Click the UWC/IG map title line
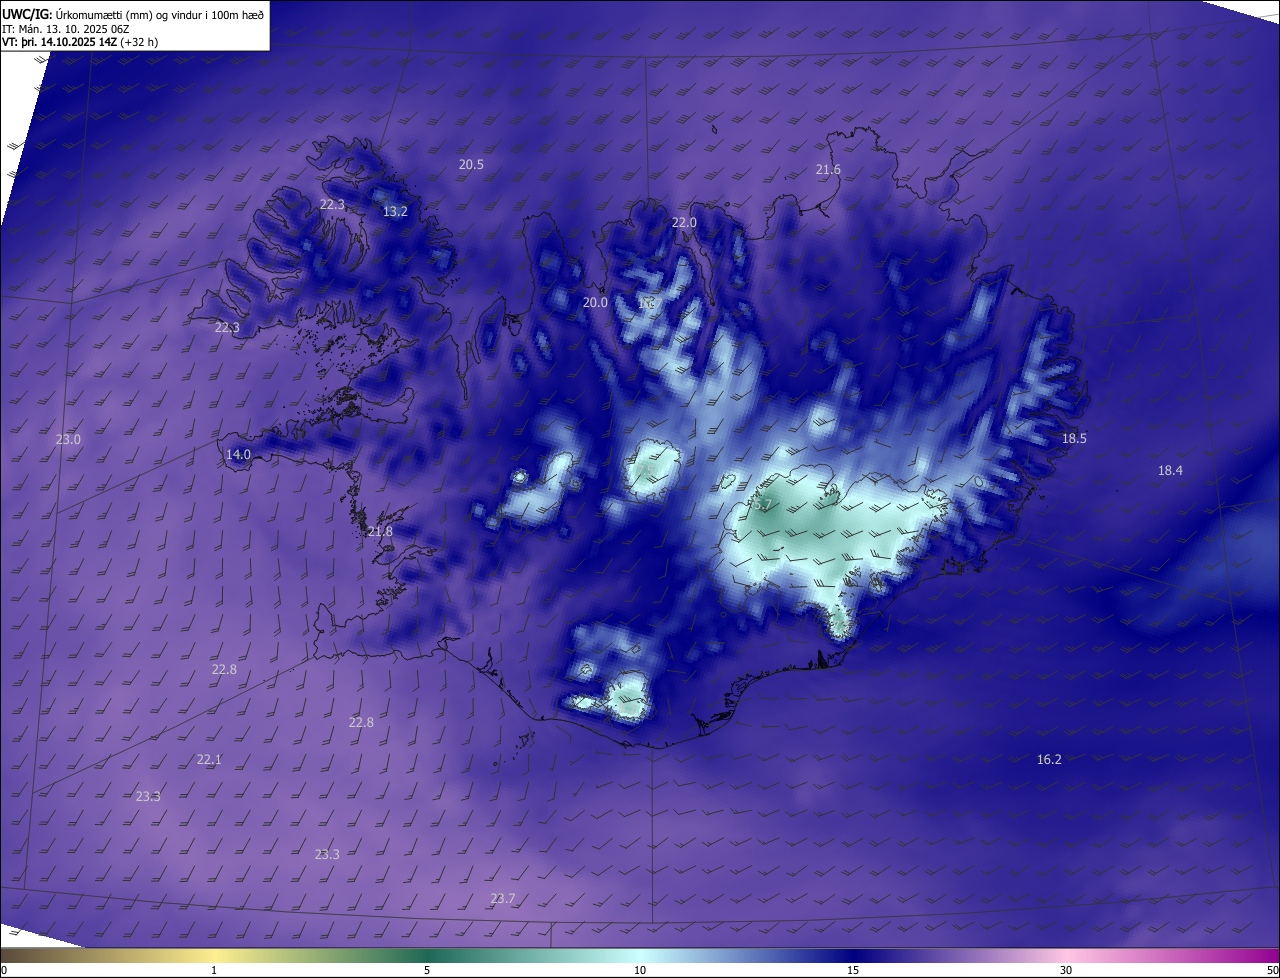Screen dimensions: 1280x978 [133, 14]
